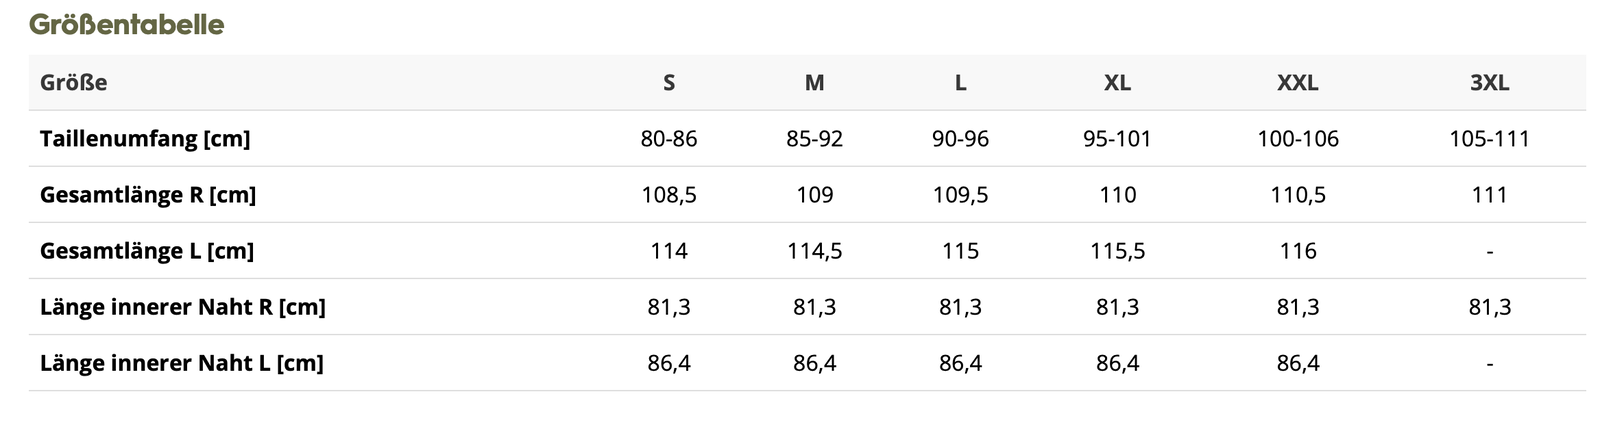This screenshot has height=431, width=1600.
Task: Click the Größentabelle heading
Action: pos(127,24)
